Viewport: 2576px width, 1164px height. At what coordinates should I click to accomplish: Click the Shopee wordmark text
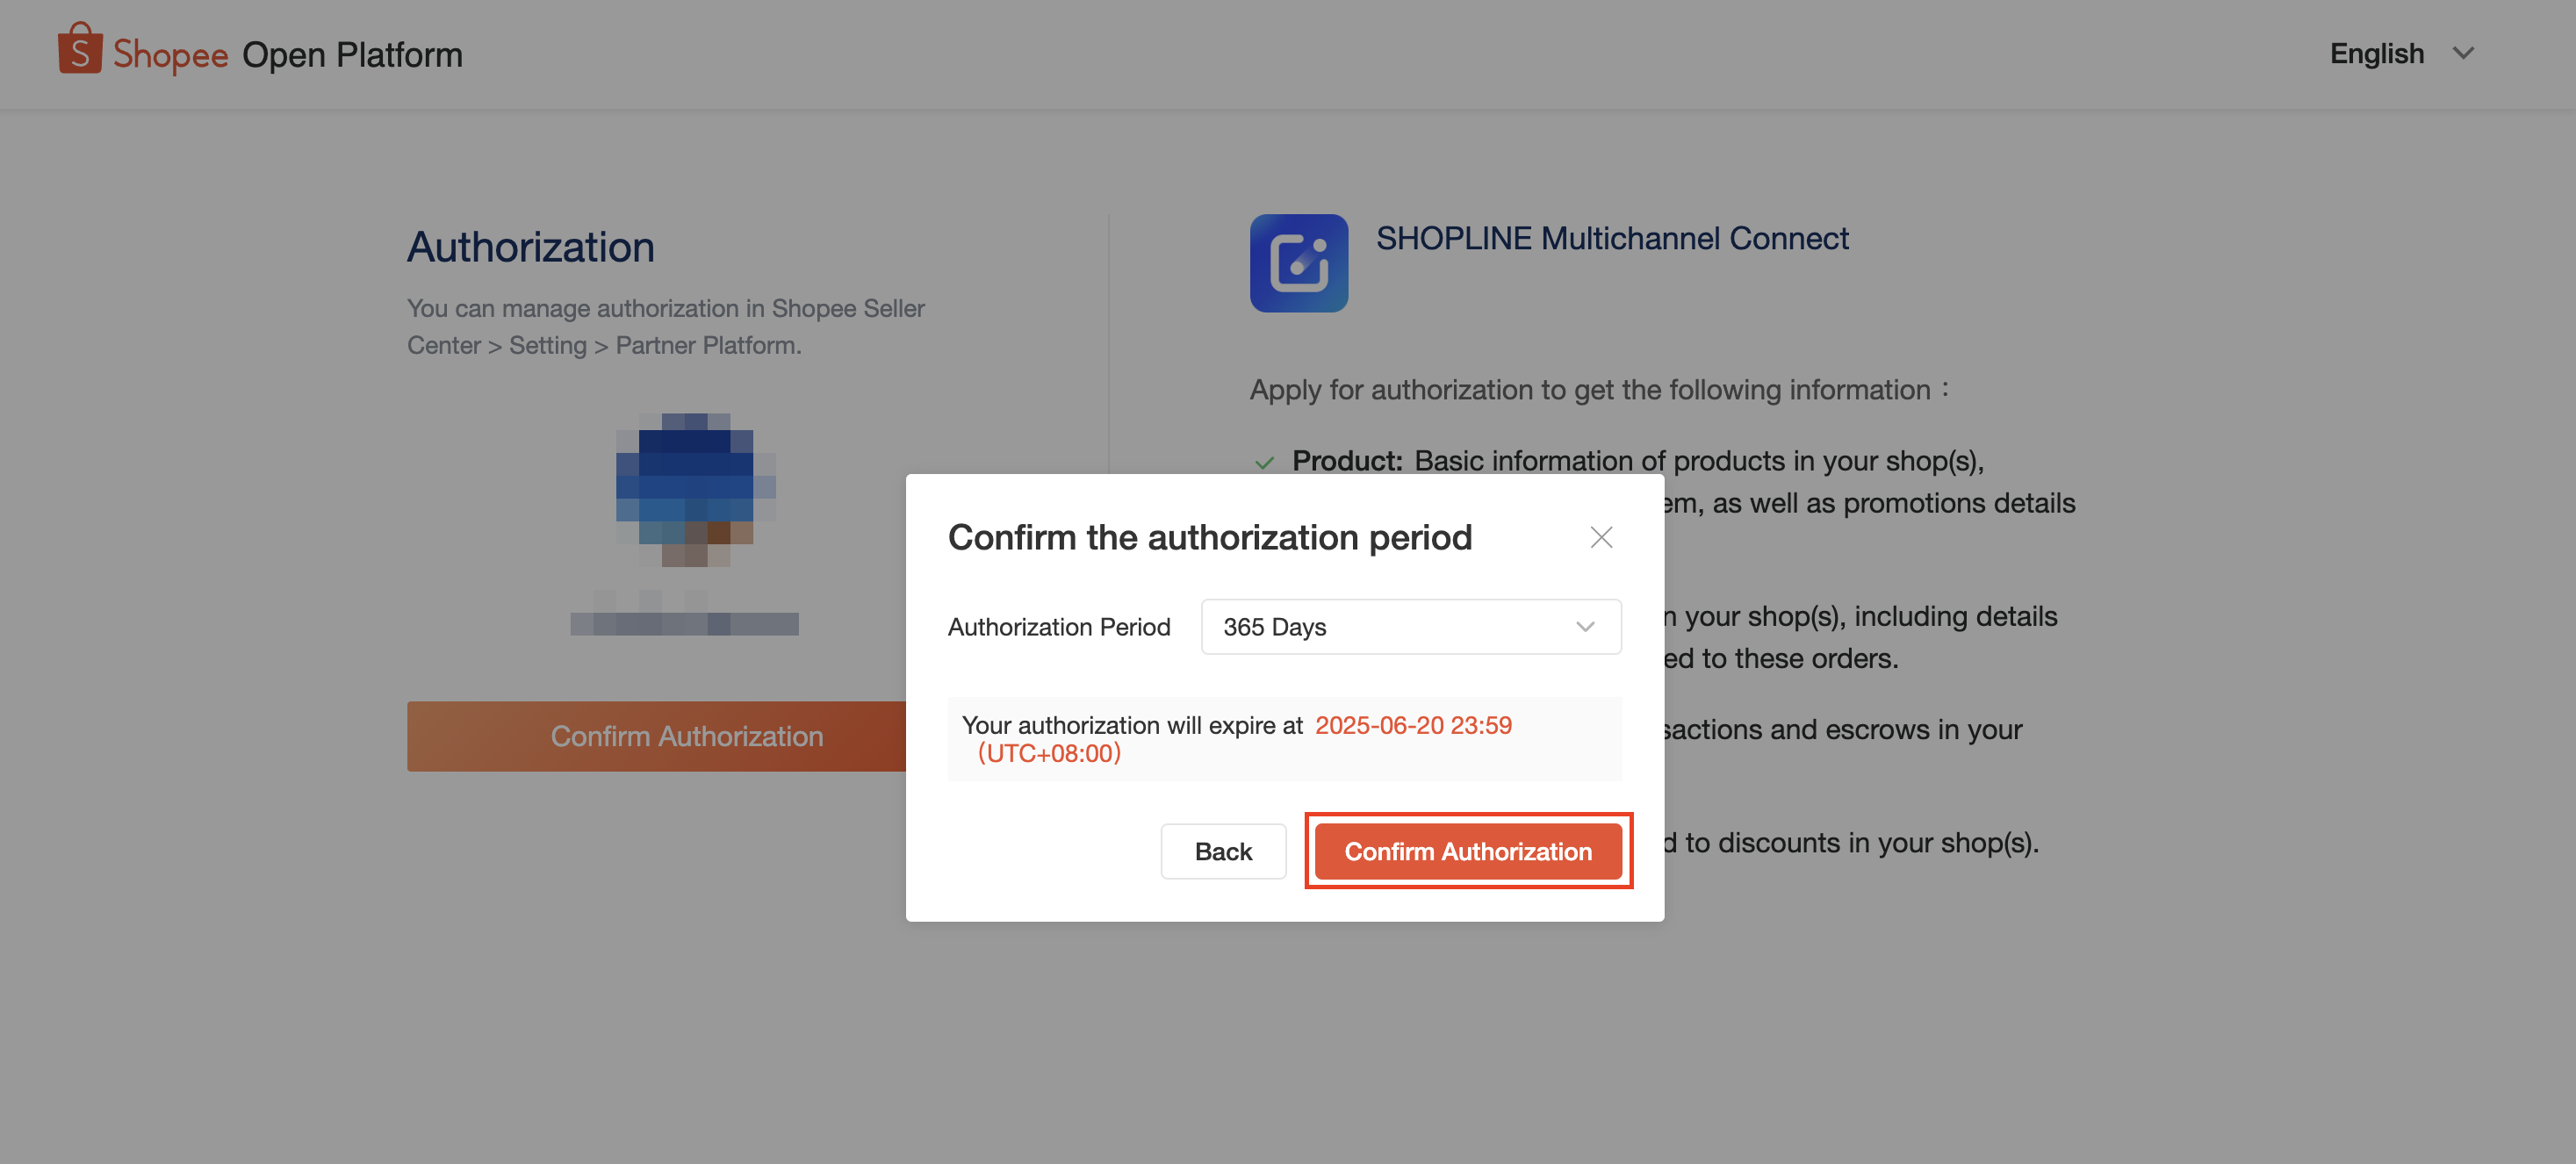(x=170, y=54)
